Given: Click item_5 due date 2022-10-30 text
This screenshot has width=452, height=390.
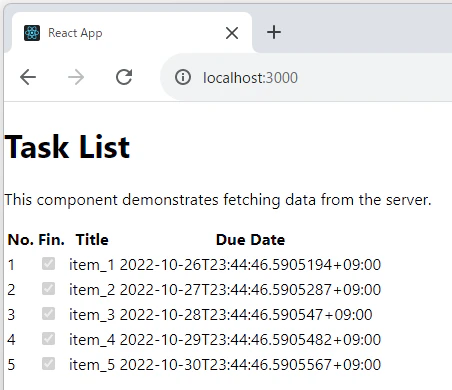Looking at the screenshot, I should [x=250, y=364].
